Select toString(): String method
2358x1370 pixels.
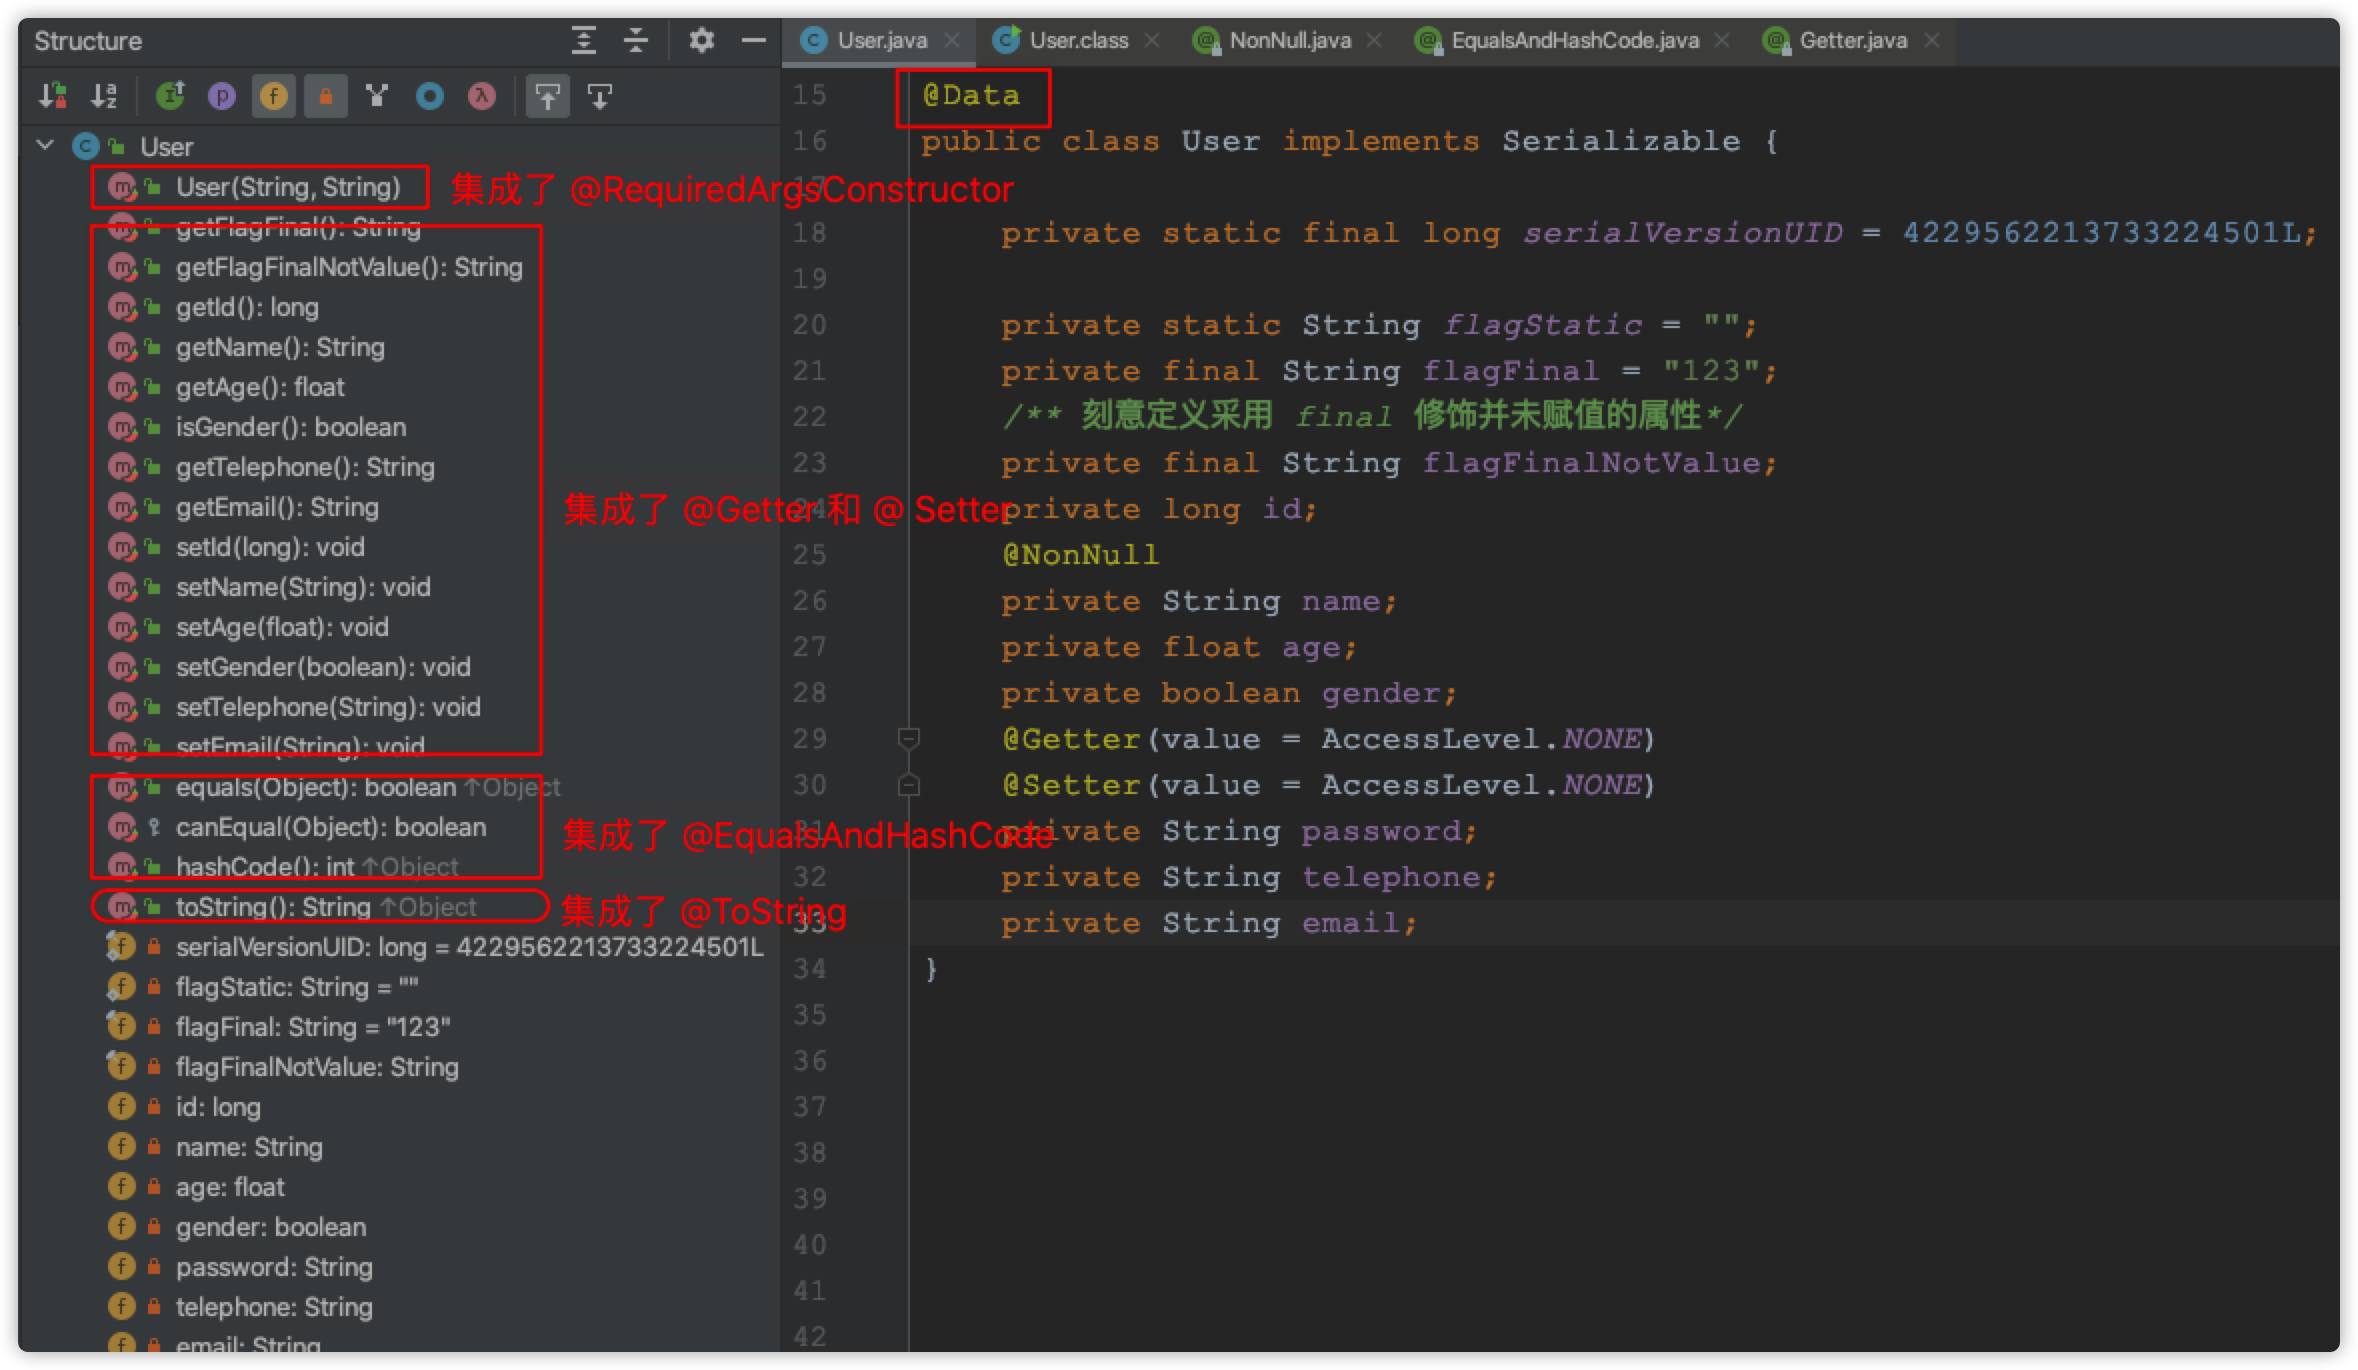pos(273,907)
